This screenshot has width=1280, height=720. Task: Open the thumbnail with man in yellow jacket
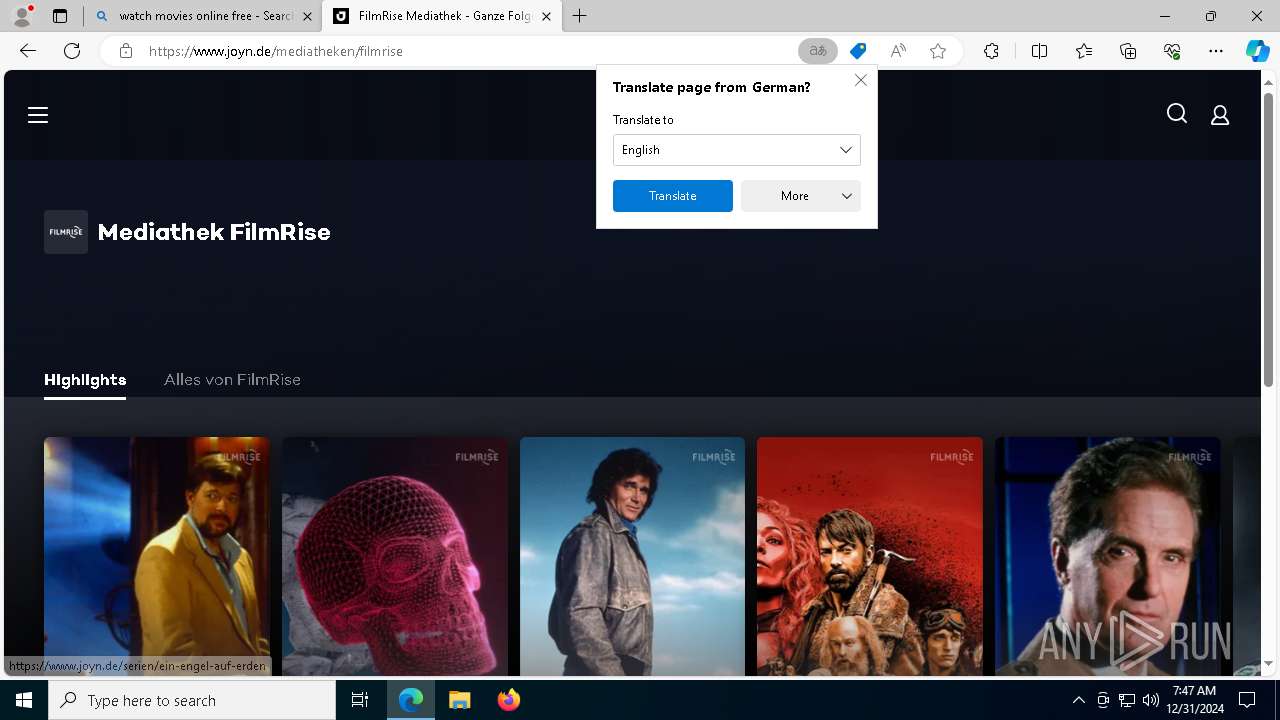pyautogui.click(x=157, y=556)
